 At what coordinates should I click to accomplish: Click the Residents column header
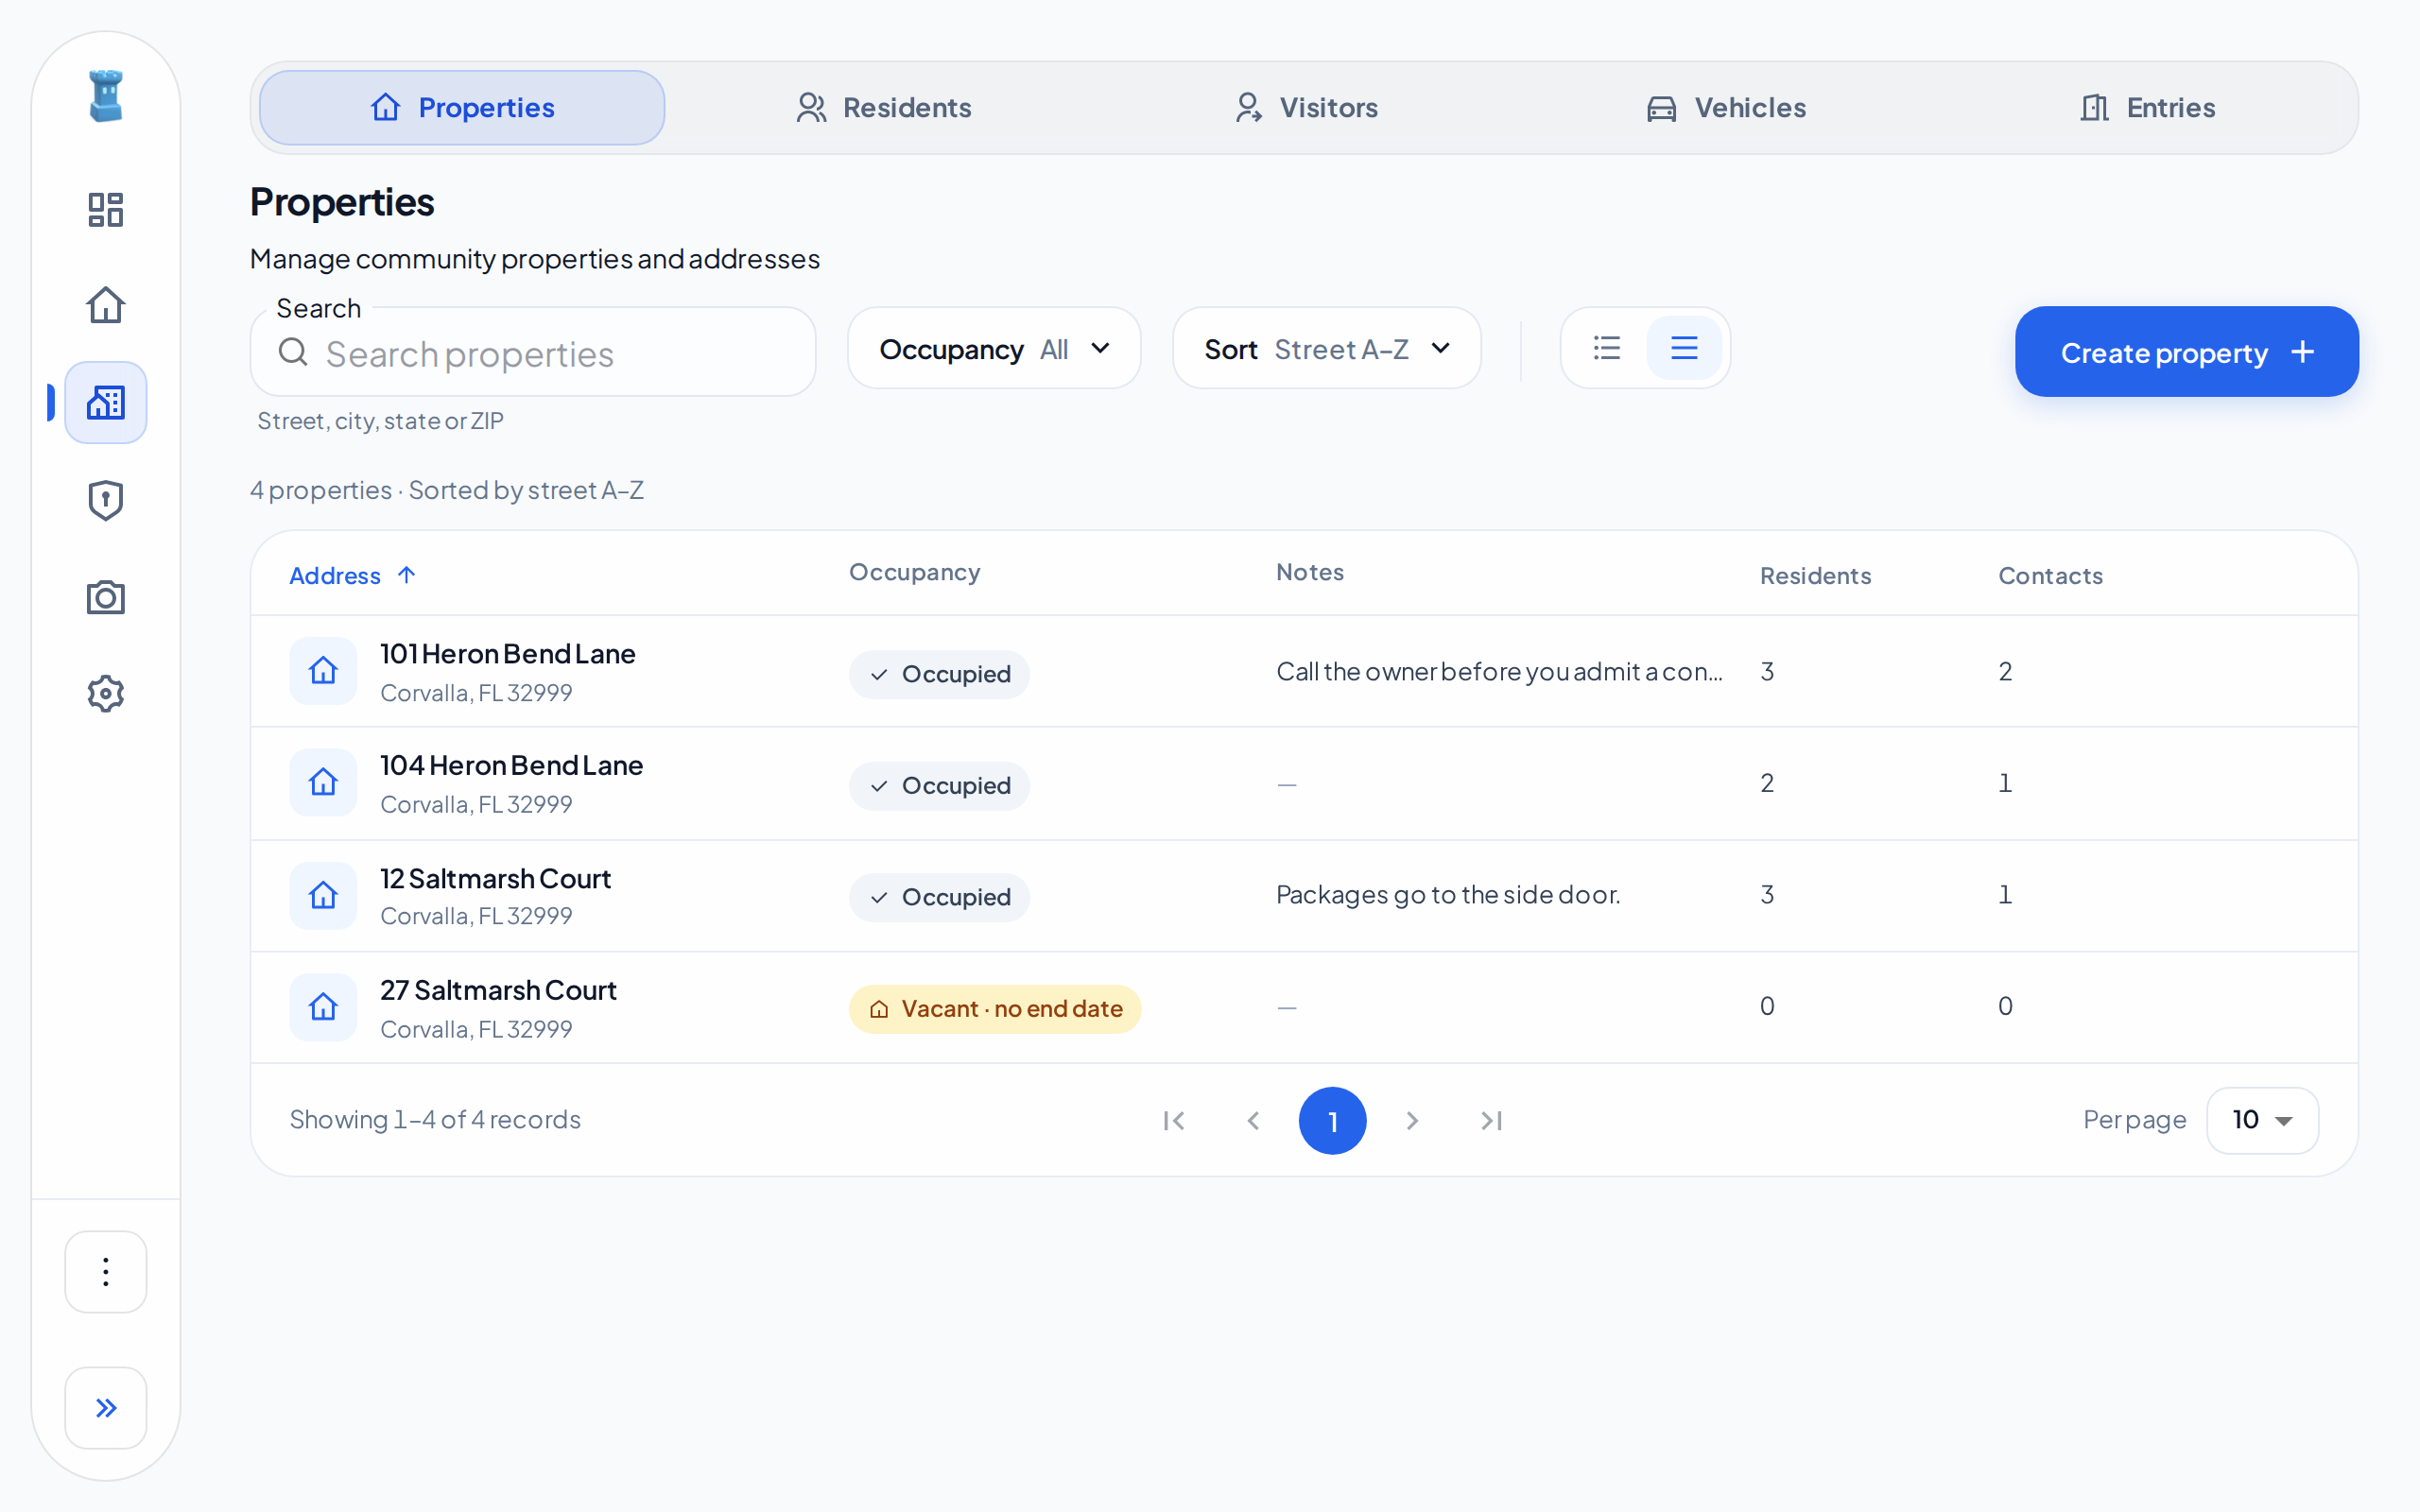(1815, 576)
